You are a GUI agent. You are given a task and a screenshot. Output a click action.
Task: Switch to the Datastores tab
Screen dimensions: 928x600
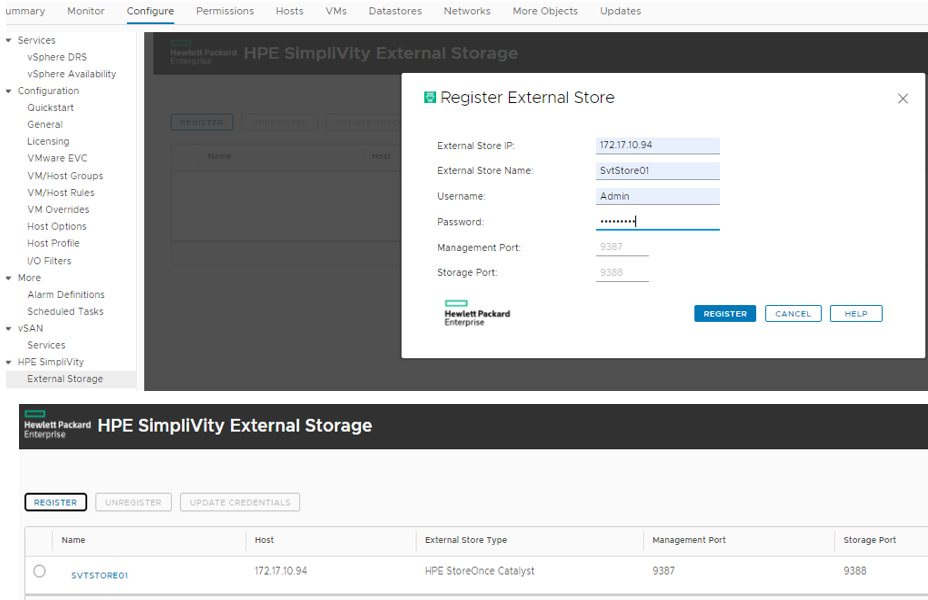[395, 11]
